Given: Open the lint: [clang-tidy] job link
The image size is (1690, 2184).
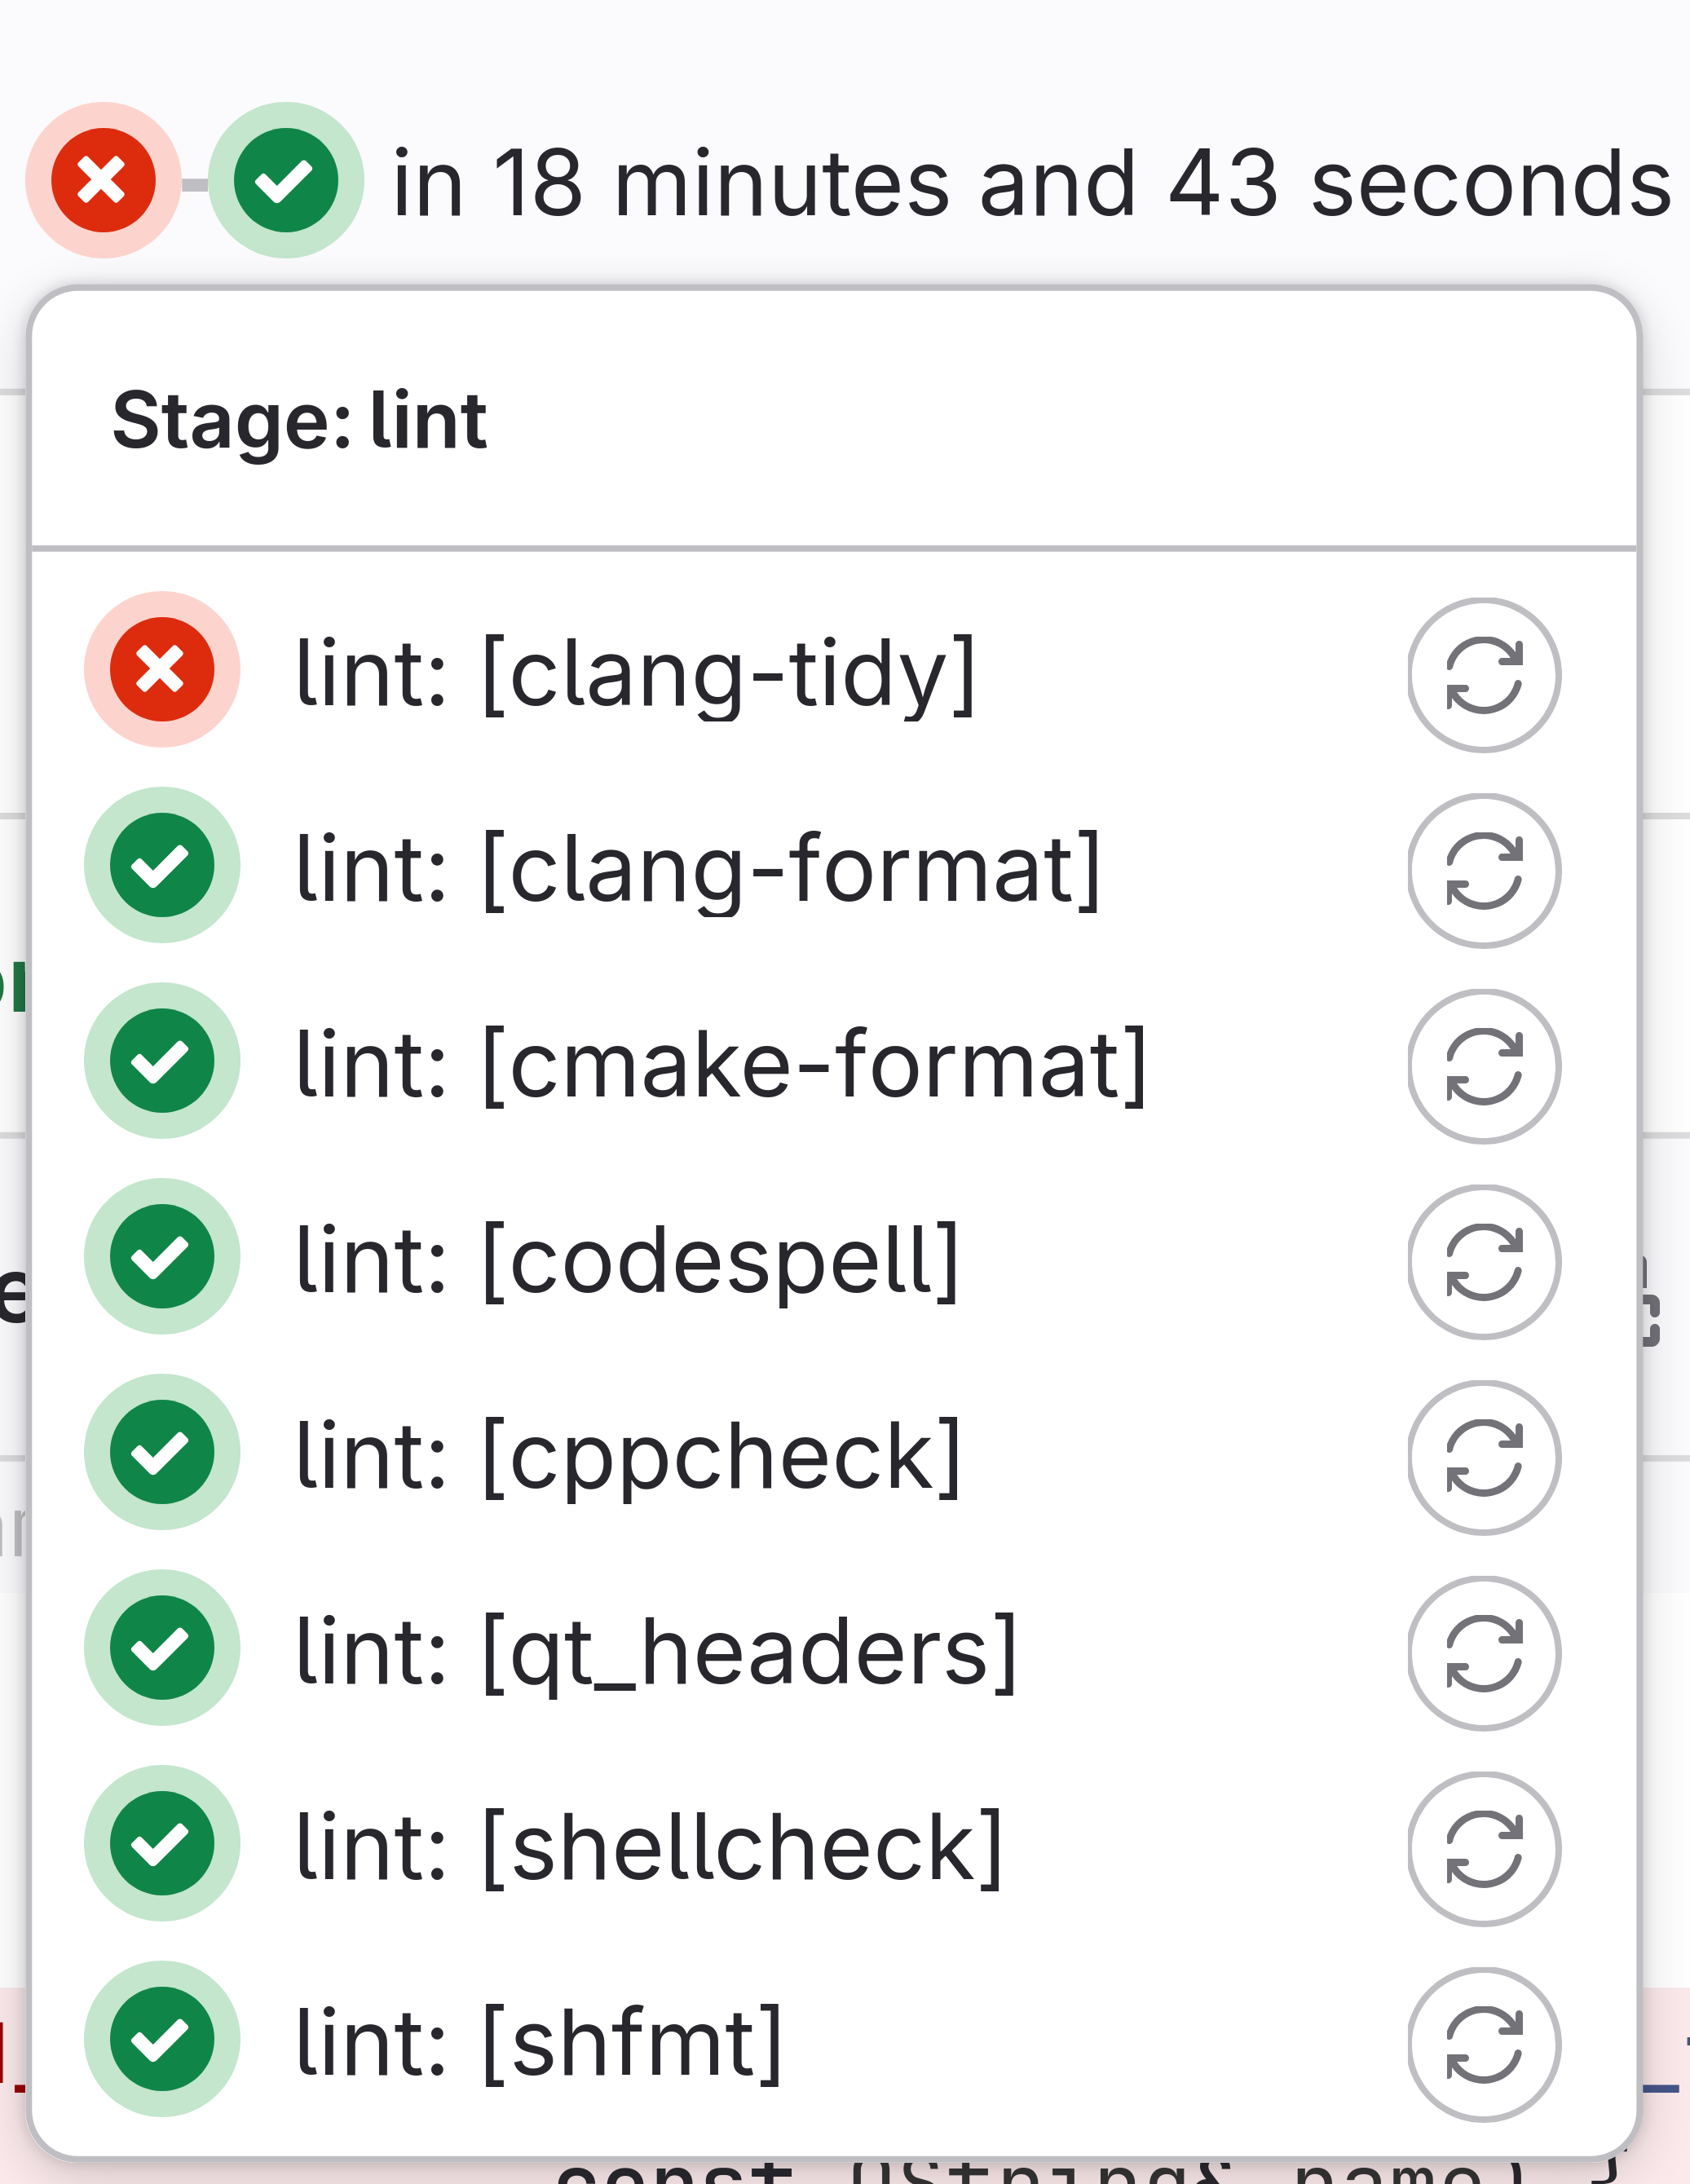Looking at the screenshot, I should 636,673.
